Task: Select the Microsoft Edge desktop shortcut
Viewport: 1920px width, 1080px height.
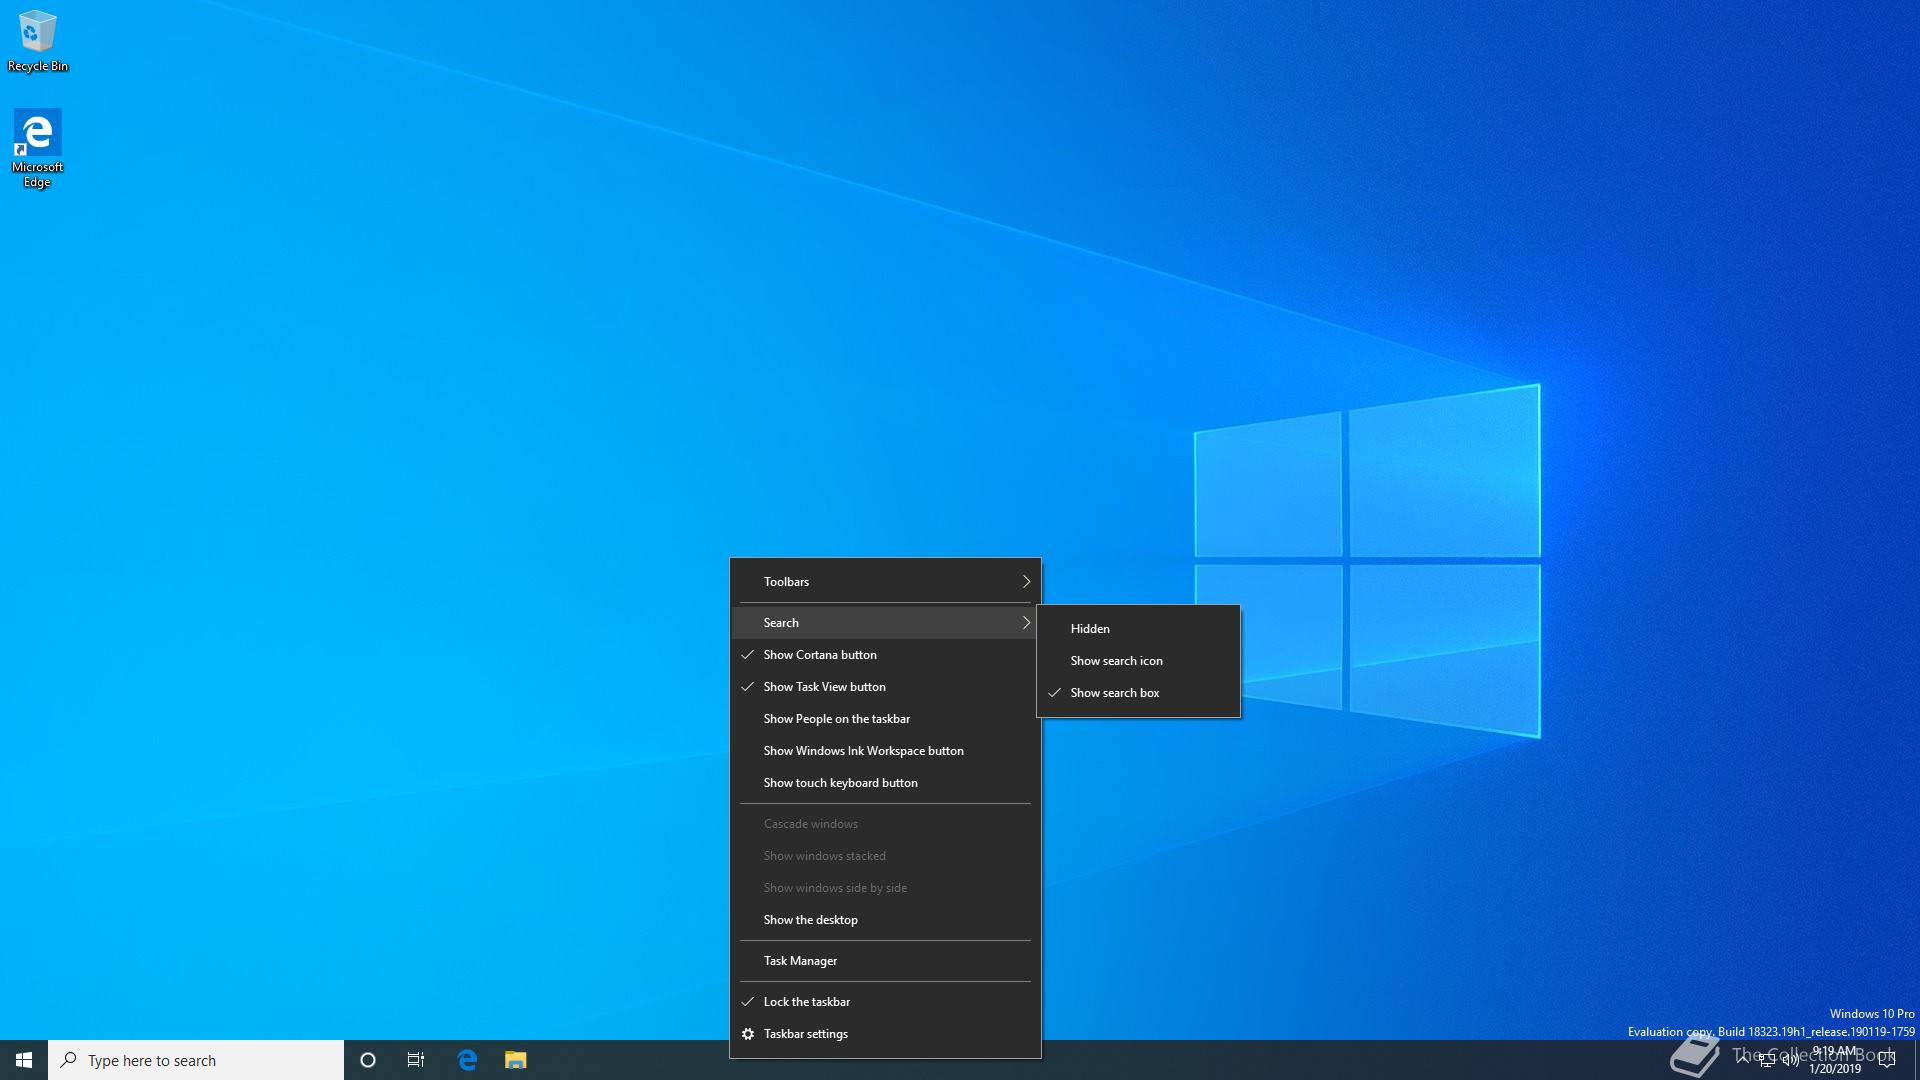Action: [x=38, y=148]
